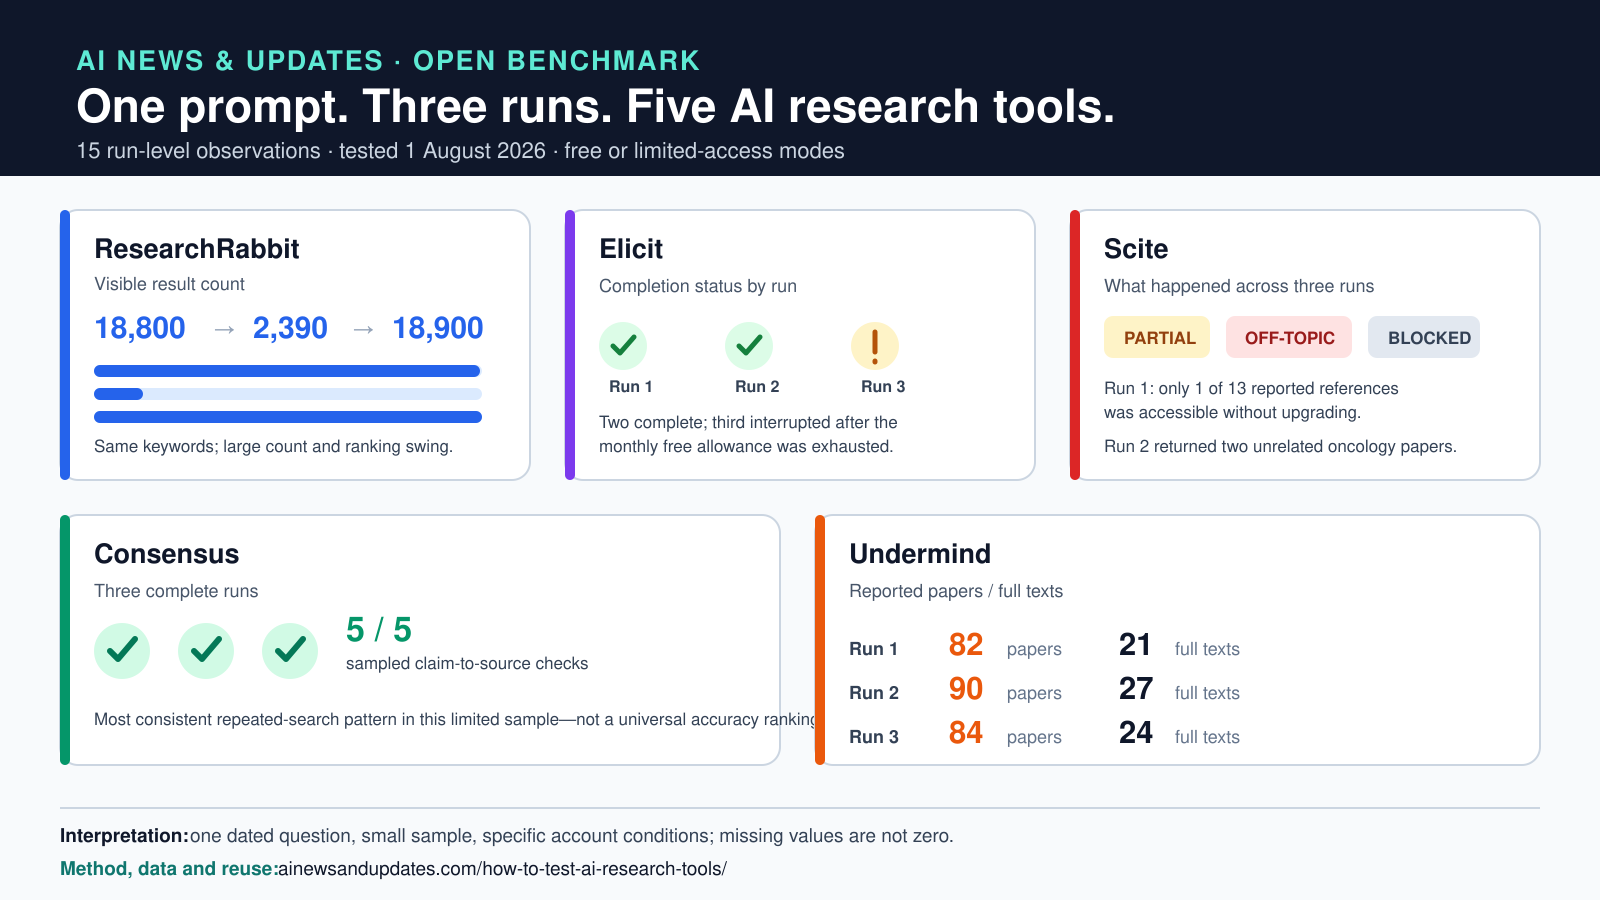Click the 18,900 result count
This screenshot has height=900, width=1600.
tap(438, 328)
